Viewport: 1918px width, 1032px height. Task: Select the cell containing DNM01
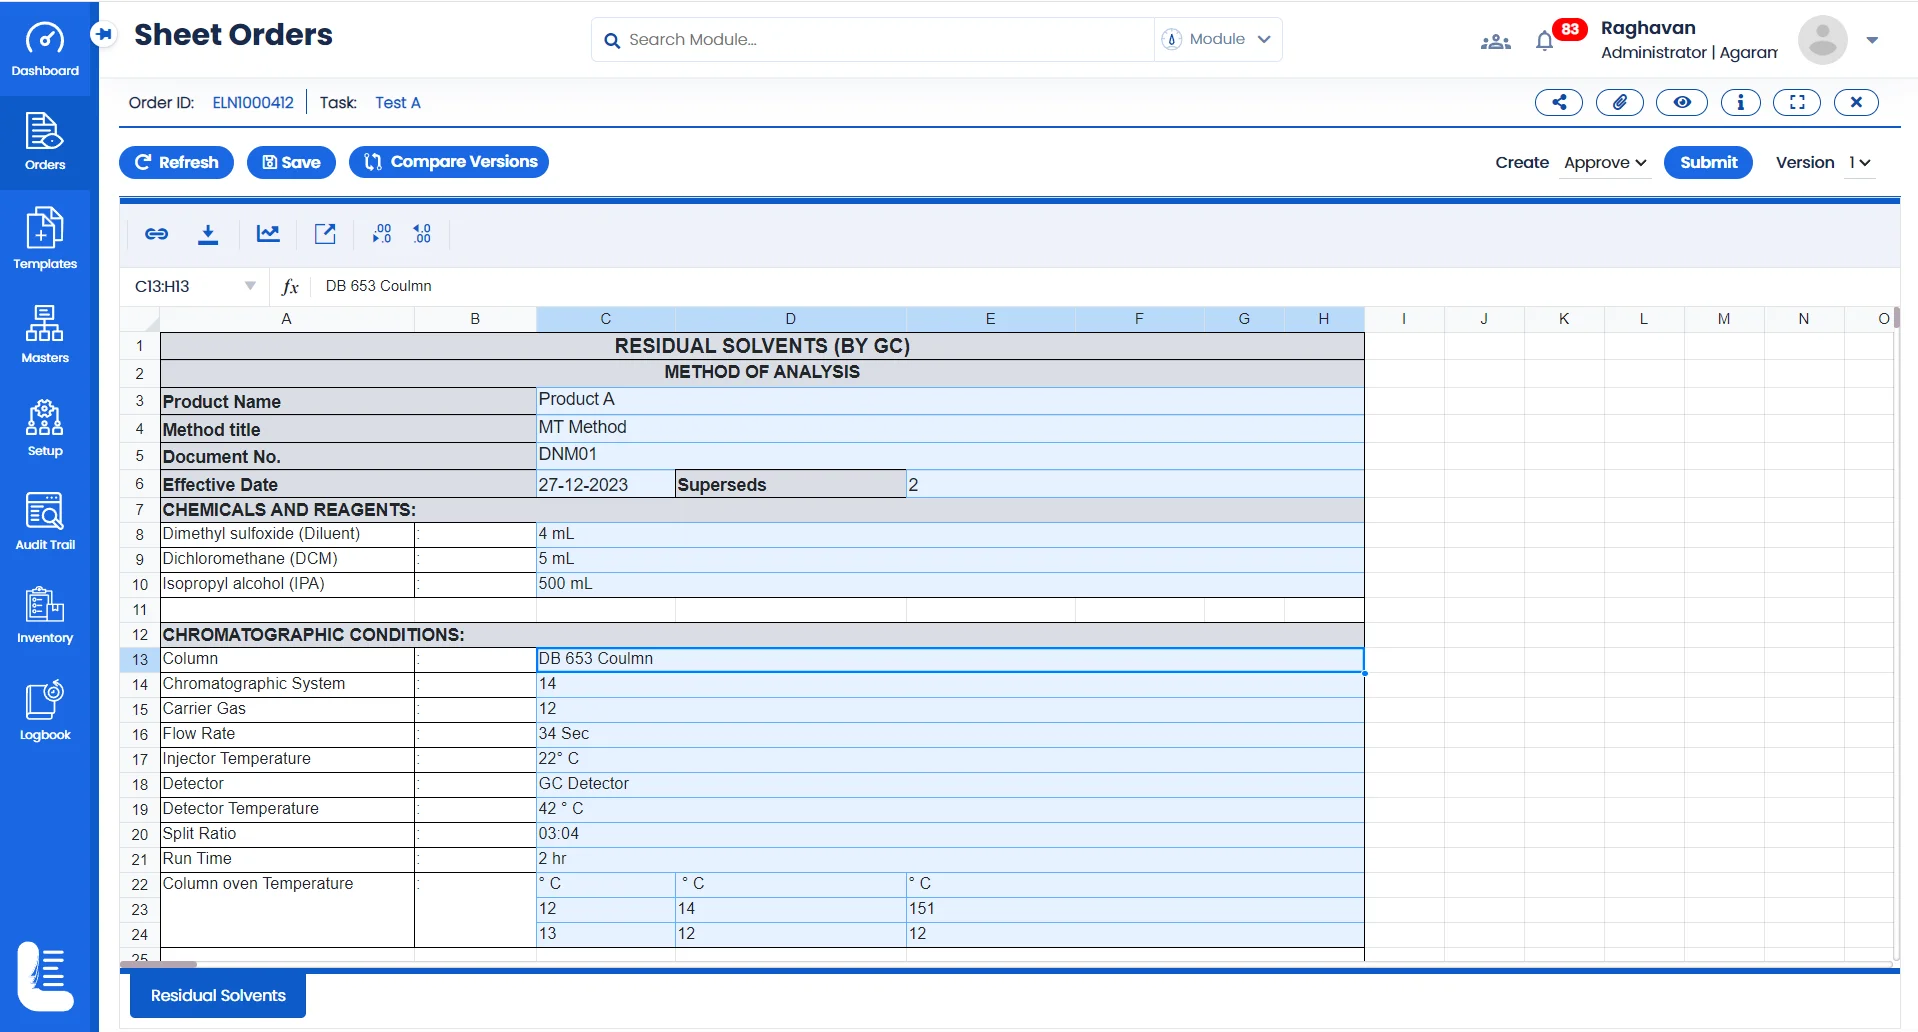[950, 455]
